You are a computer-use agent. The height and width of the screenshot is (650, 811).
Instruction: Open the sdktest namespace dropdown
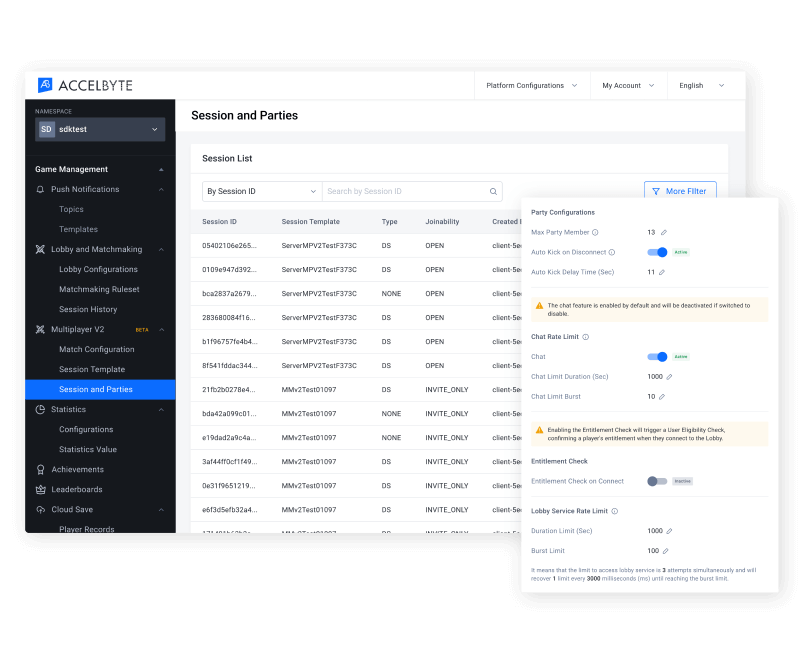point(100,129)
